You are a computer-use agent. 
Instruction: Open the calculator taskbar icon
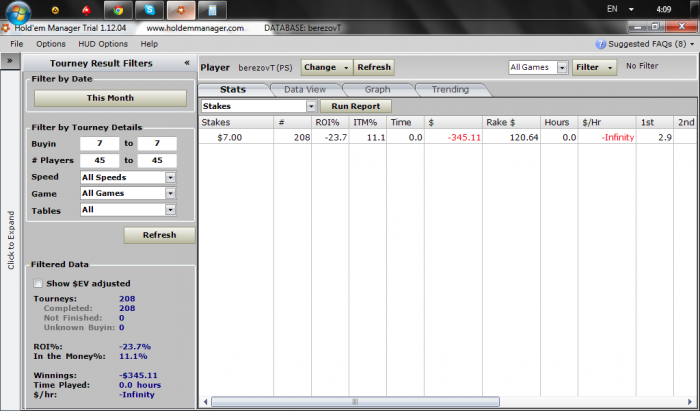tap(212, 10)
